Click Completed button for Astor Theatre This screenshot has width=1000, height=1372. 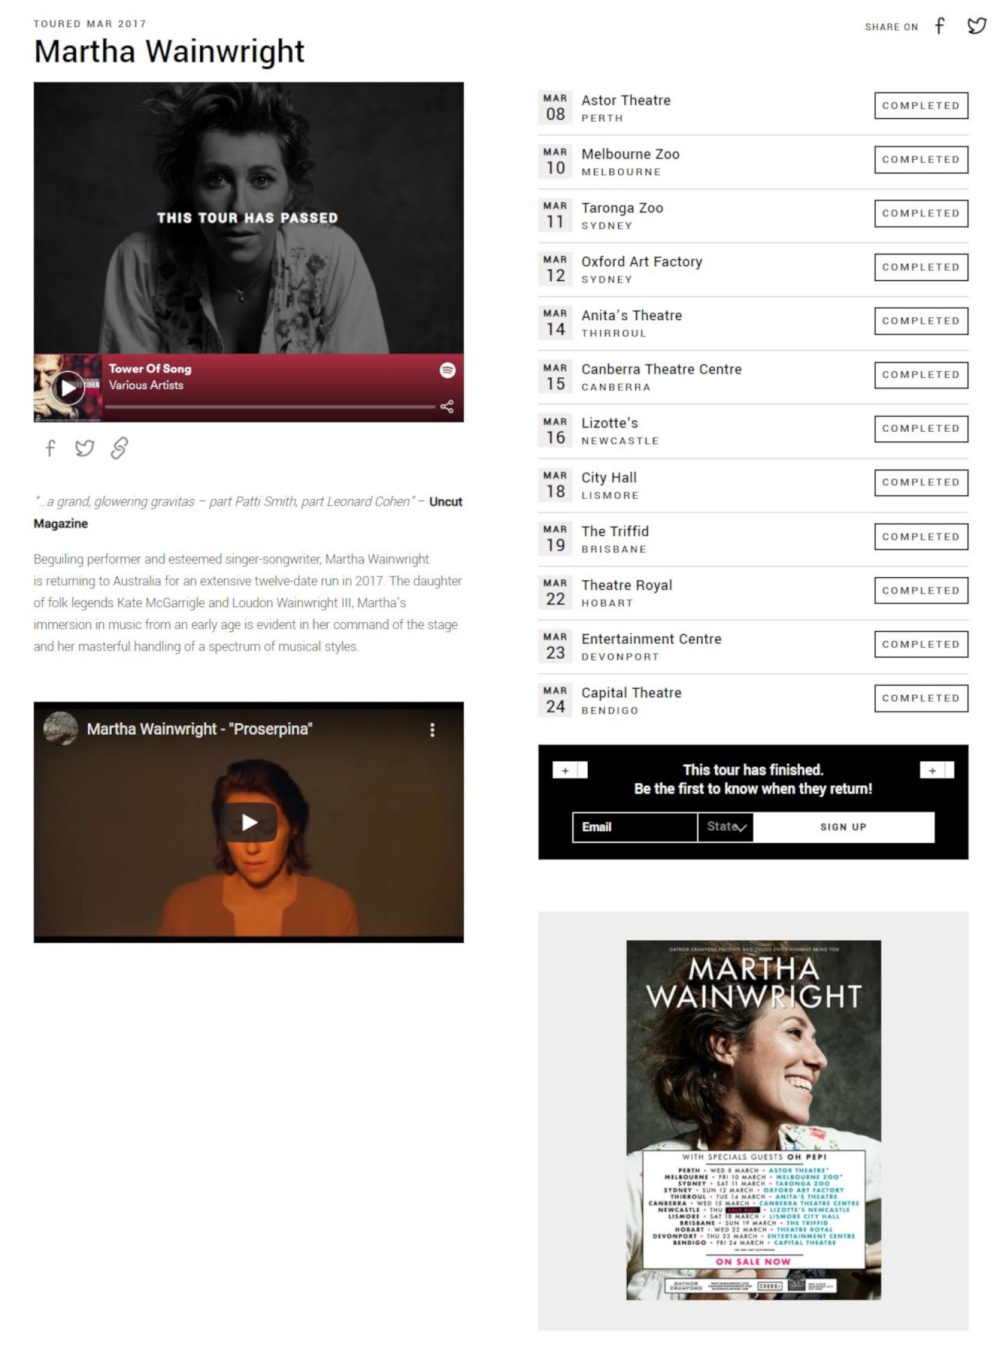click(921, 106)
